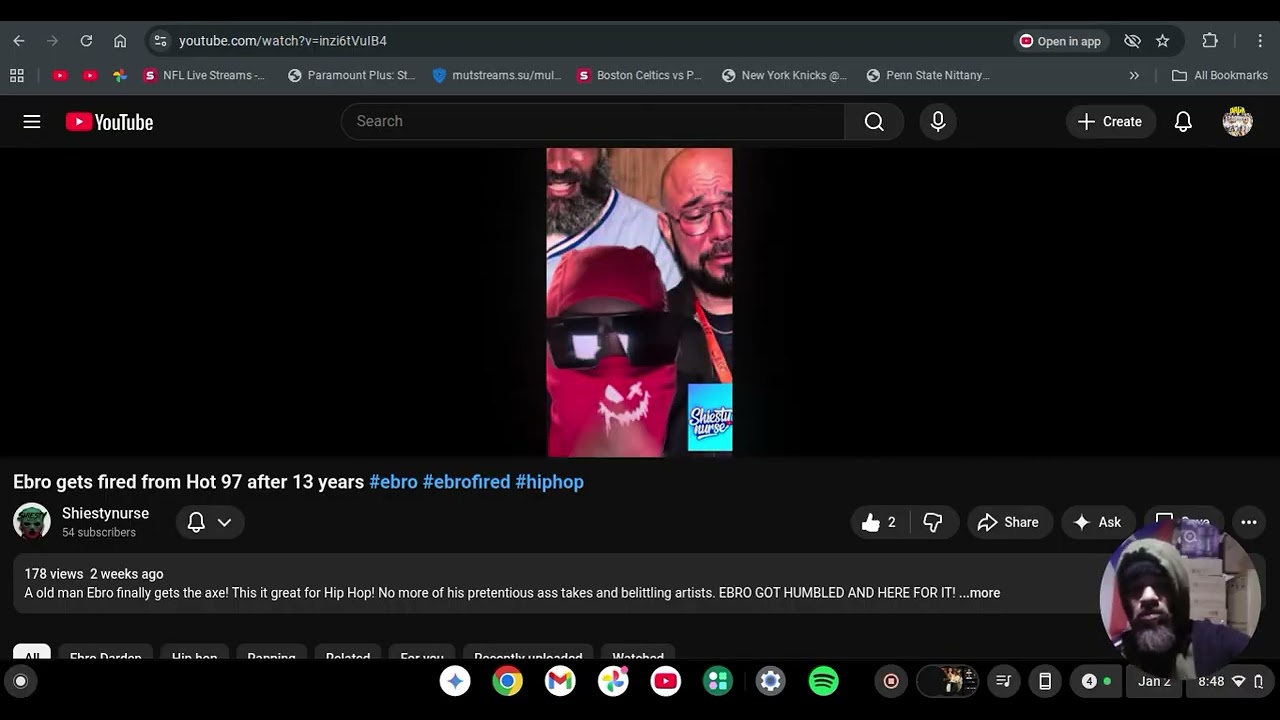Focus the YouTube Search field
The width and height of the screenshot is (1280, 720).
[x=593, y=121]
